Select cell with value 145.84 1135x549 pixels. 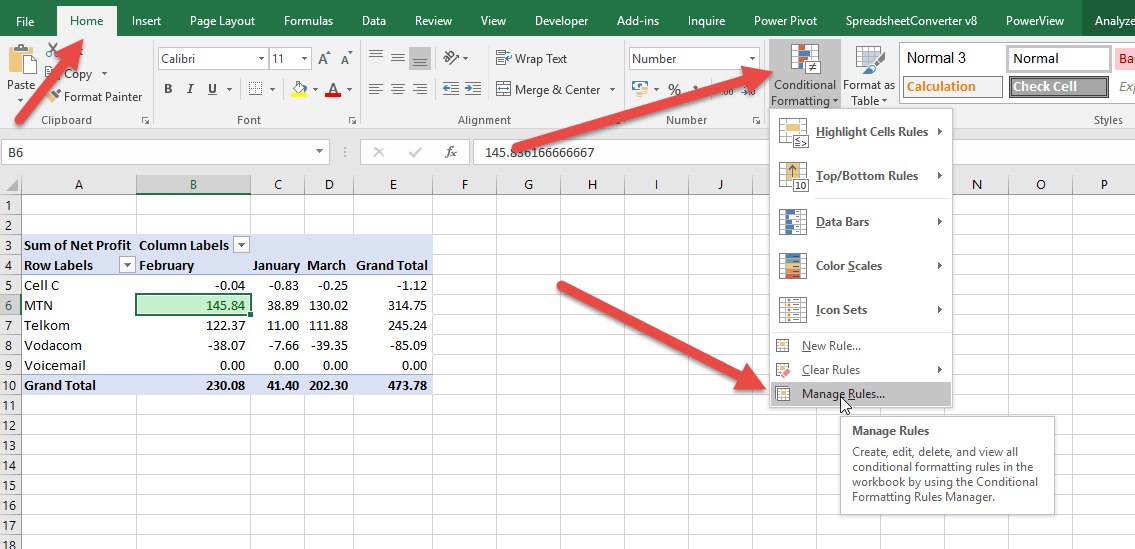pyautogui.click(x=193, y=305)
